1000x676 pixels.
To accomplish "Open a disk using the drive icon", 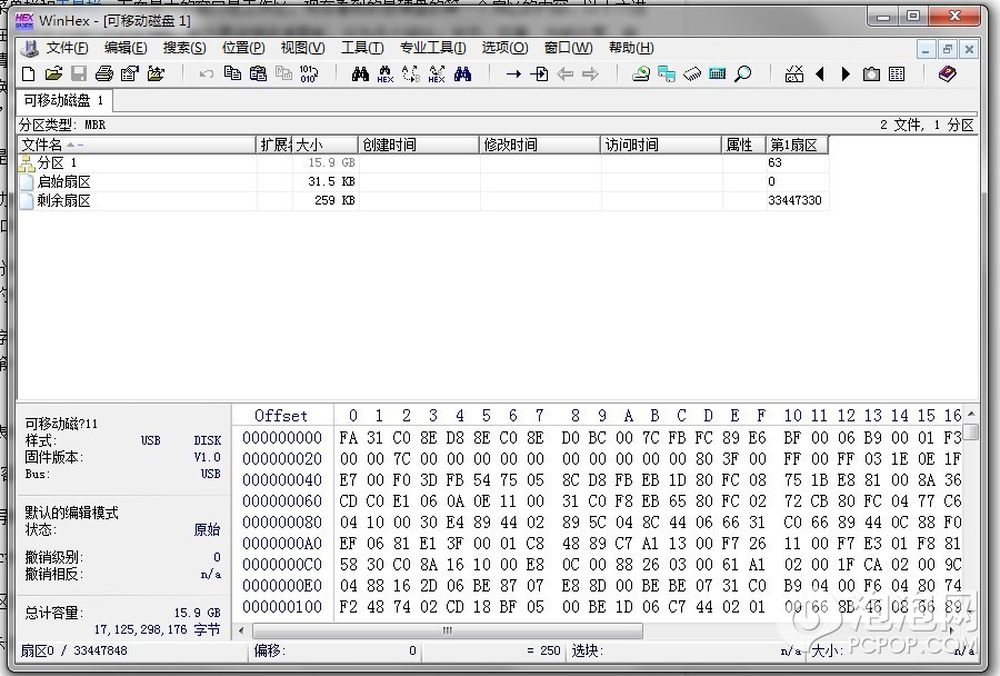I will [x=640, y=74].
